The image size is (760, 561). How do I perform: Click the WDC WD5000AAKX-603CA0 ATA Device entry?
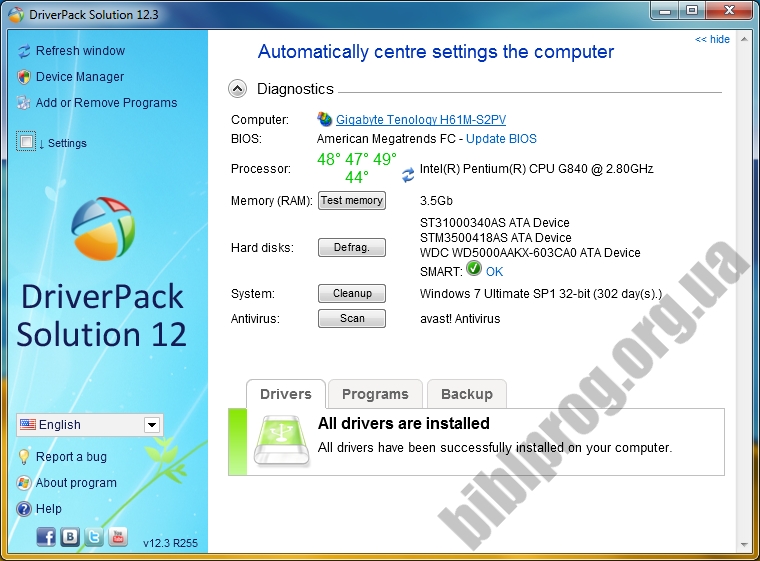click(530, 253)
